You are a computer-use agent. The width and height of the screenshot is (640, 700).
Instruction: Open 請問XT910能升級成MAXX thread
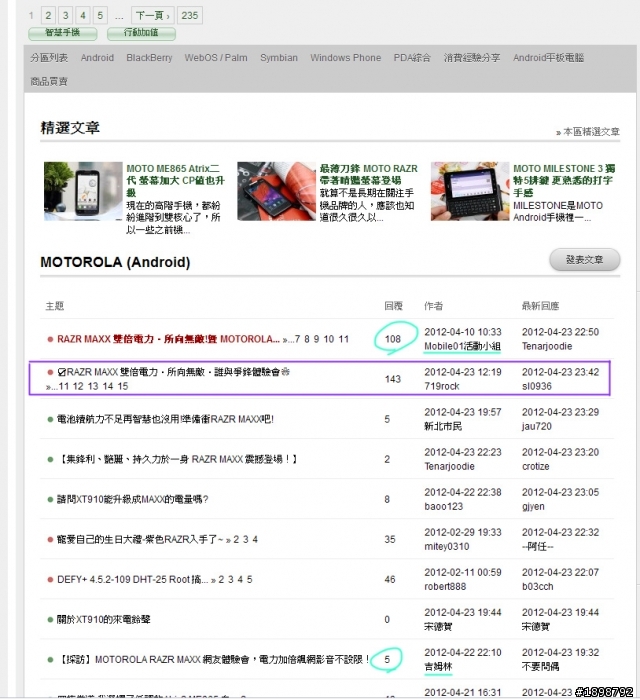pyautogui.click(x=133, y=500)
